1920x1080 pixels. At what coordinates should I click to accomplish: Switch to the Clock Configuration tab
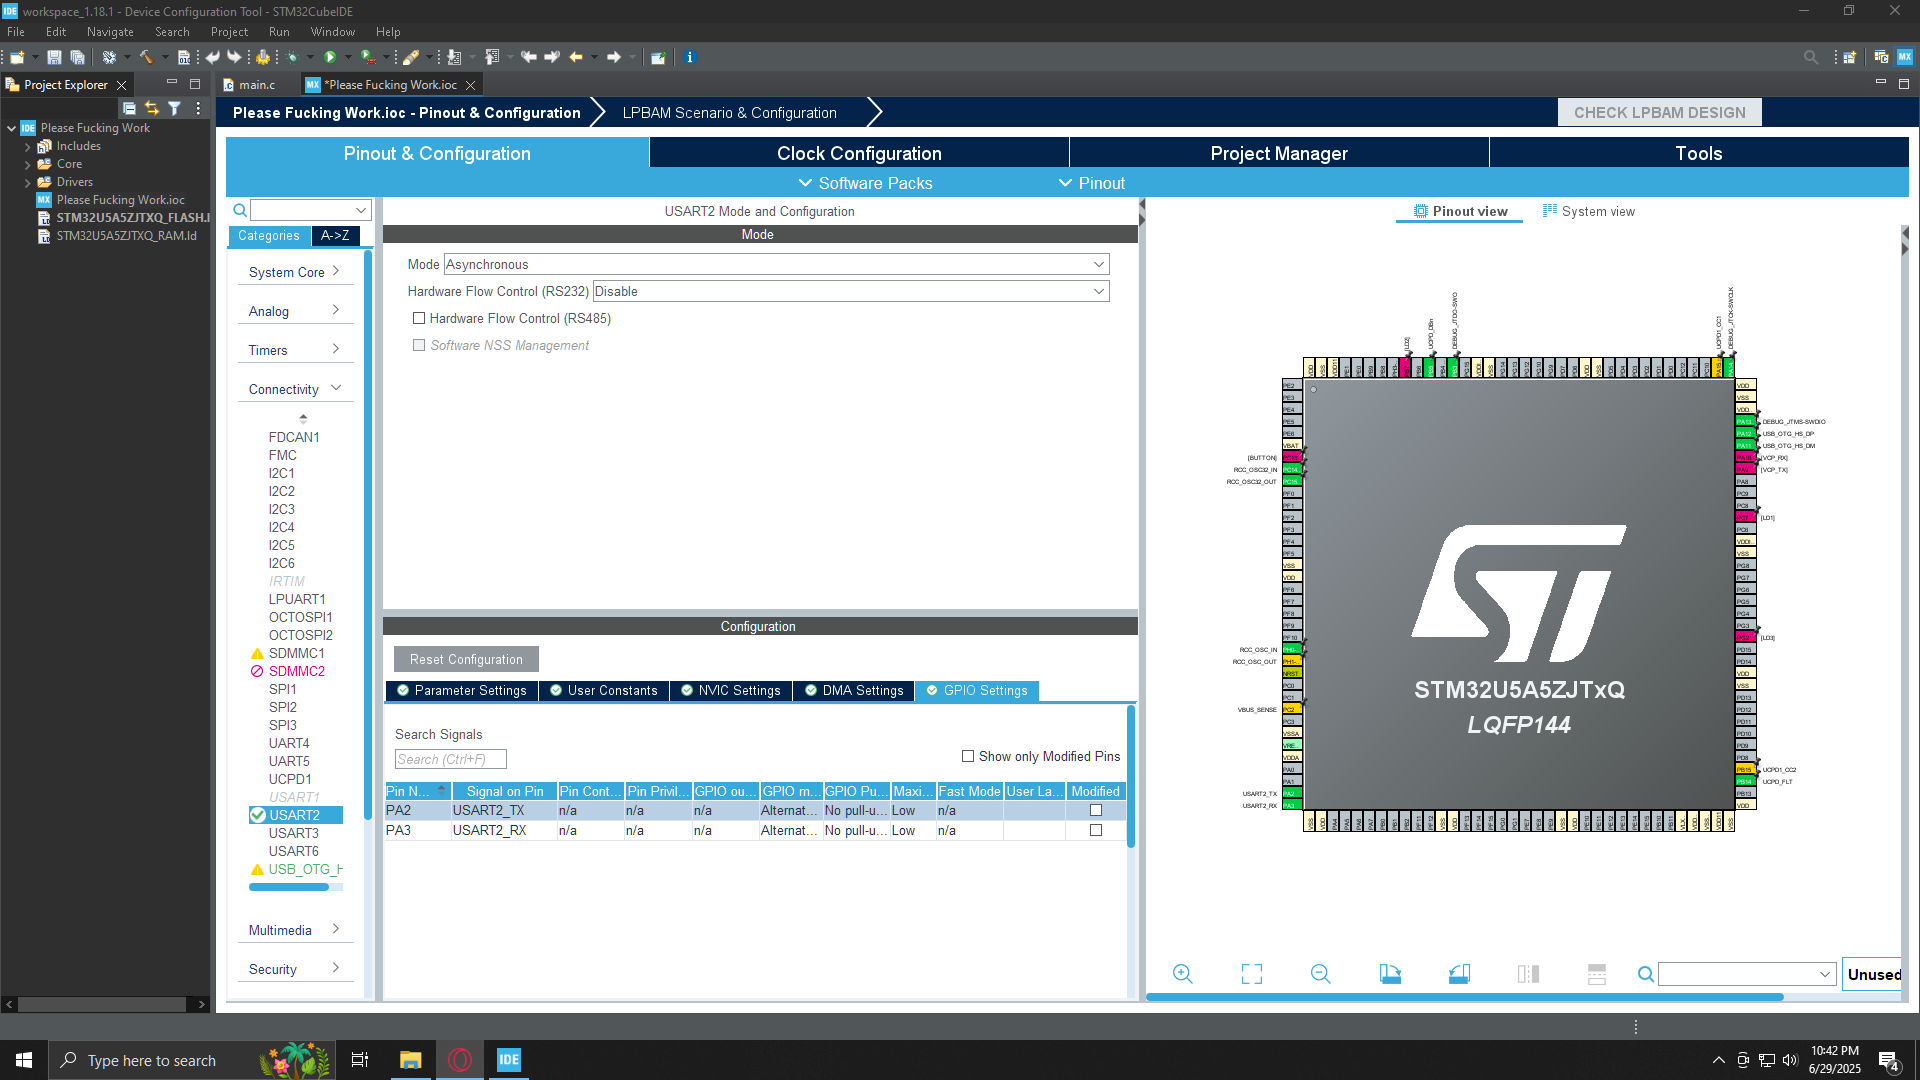pos(859,153)
